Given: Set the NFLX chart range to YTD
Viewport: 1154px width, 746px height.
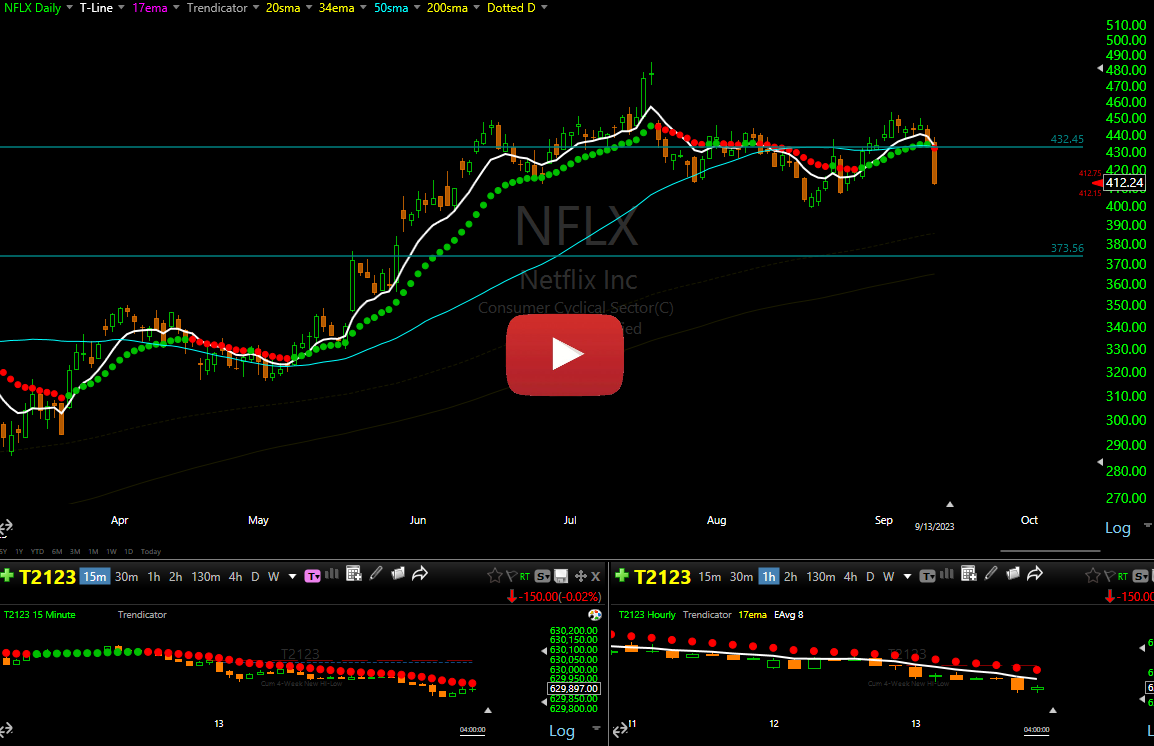Looking at the screenshot, I should tap(38, 551).
